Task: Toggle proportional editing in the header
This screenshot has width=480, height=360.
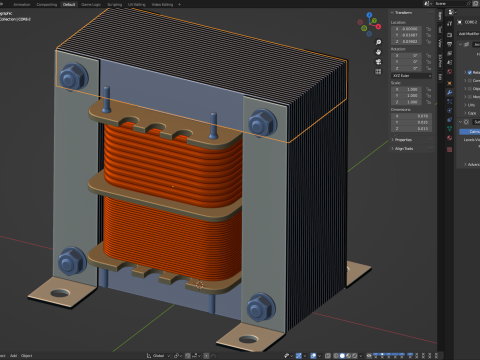Action: click(206, 356)
